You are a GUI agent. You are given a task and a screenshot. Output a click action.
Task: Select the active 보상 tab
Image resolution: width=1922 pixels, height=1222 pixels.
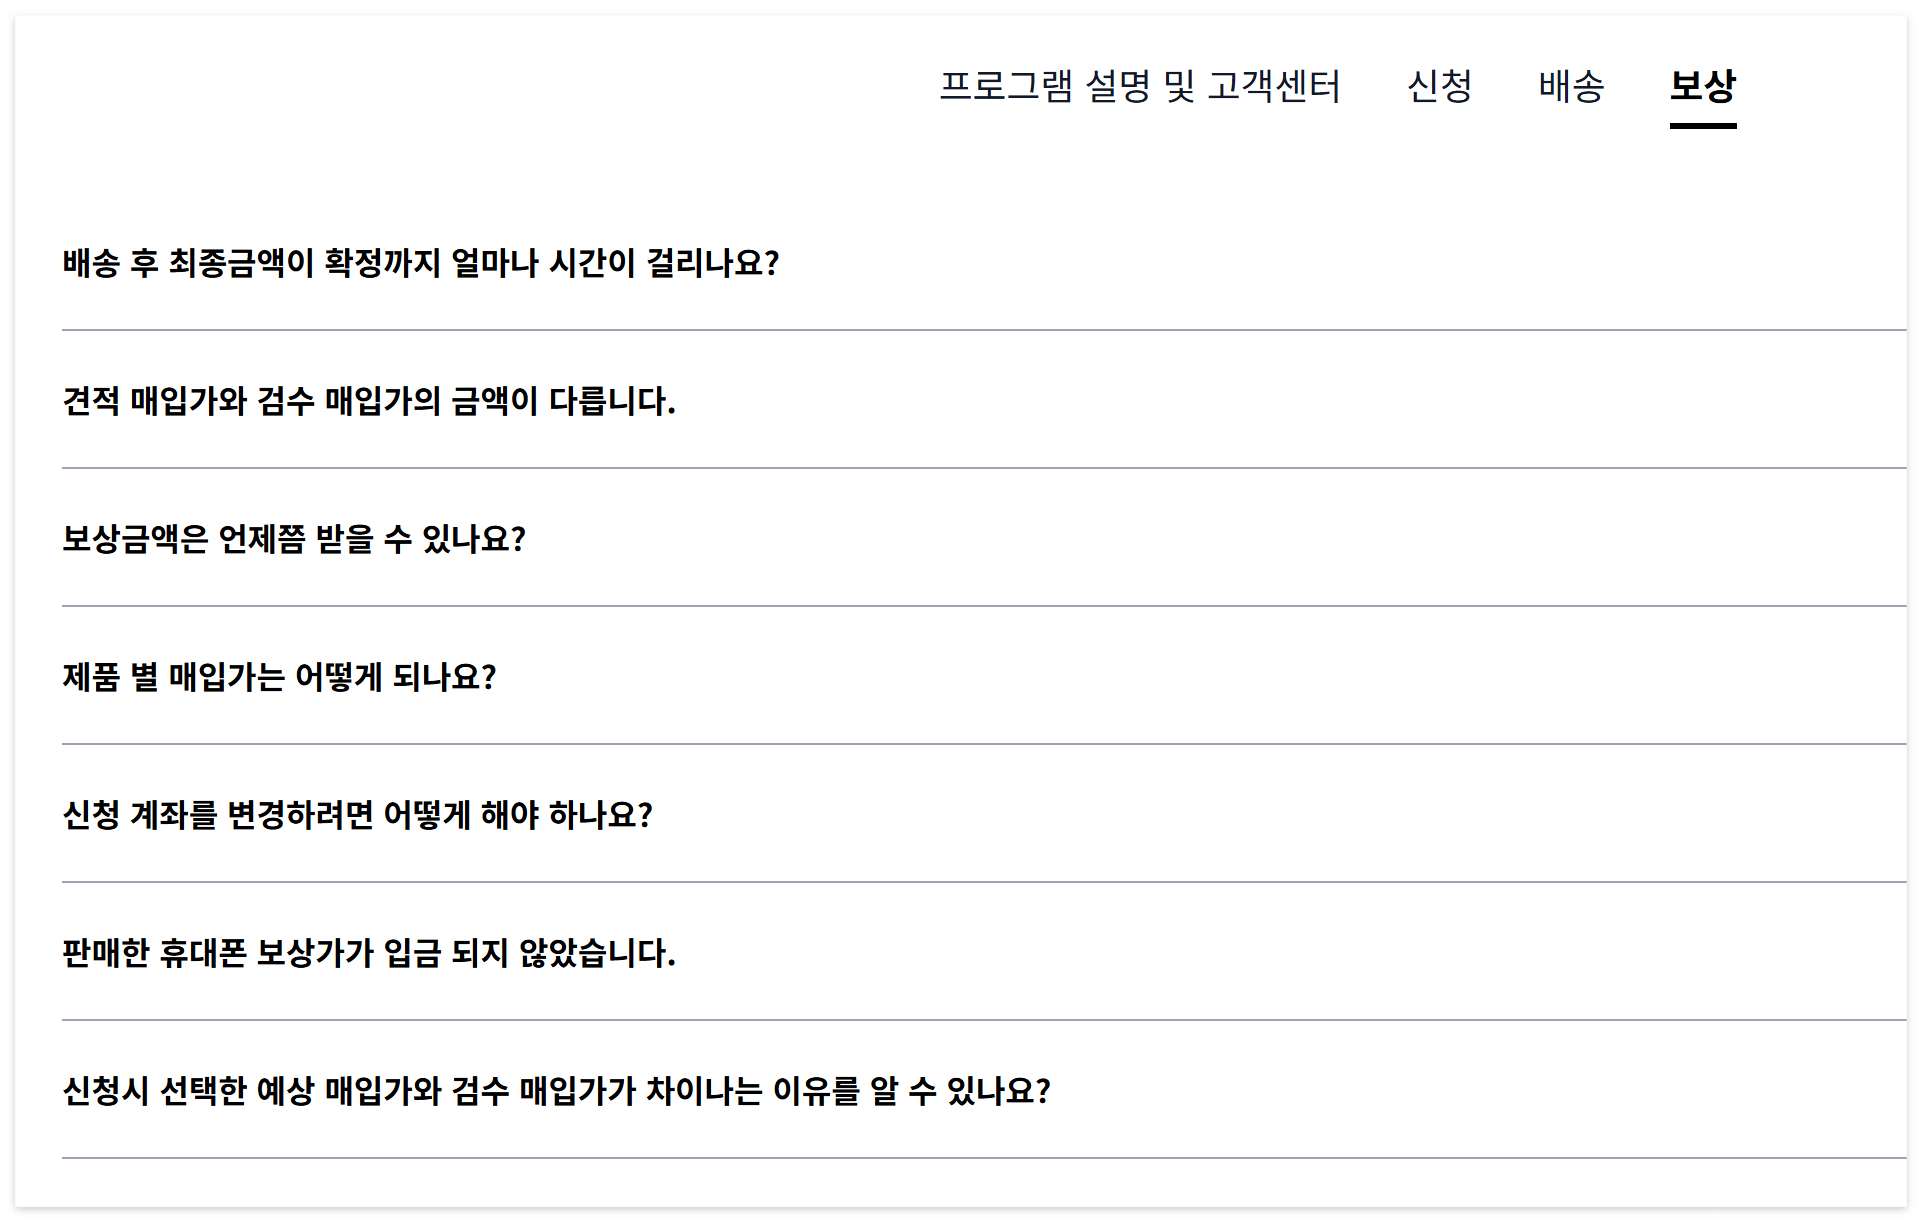click(1701, 88)
